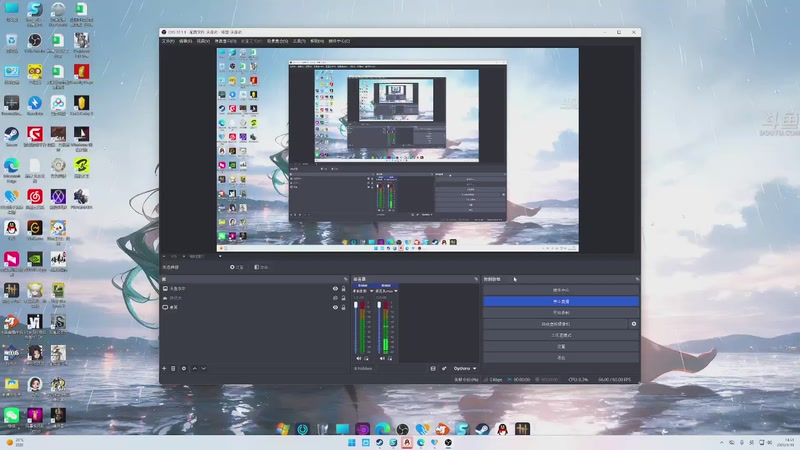Hide the first source using its eye icon
The height and width of the screenshot is (450, 800).
(x=335, y=289)
